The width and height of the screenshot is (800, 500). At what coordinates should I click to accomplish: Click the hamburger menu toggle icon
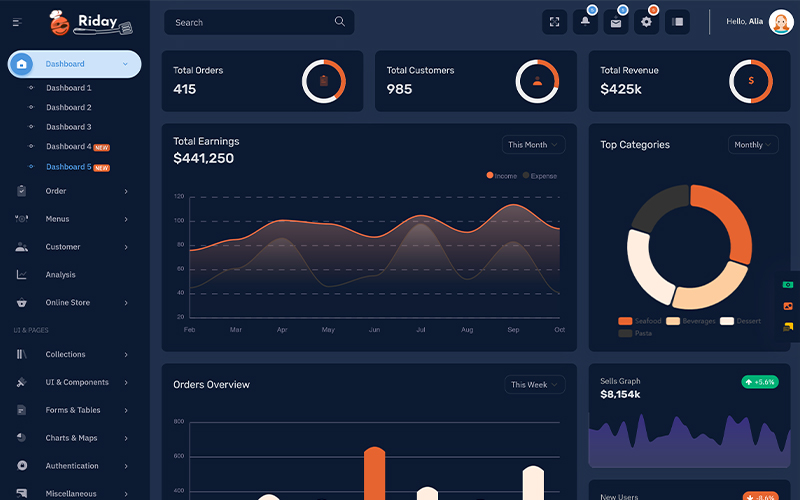(17, 22)
